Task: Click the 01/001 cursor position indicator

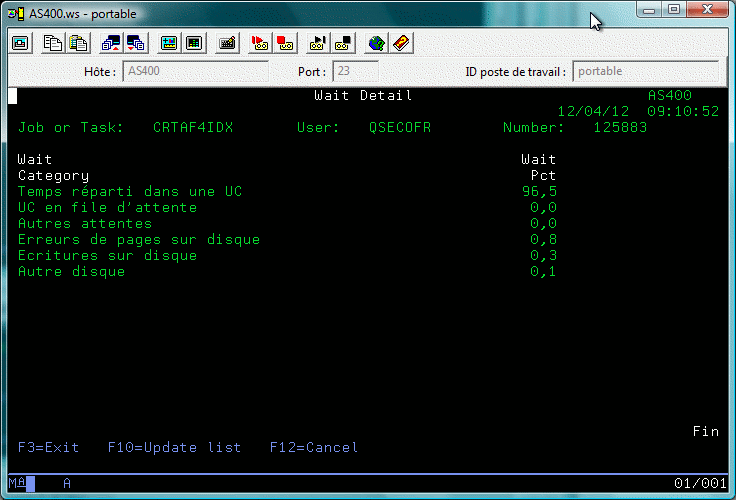Action: 700,483
